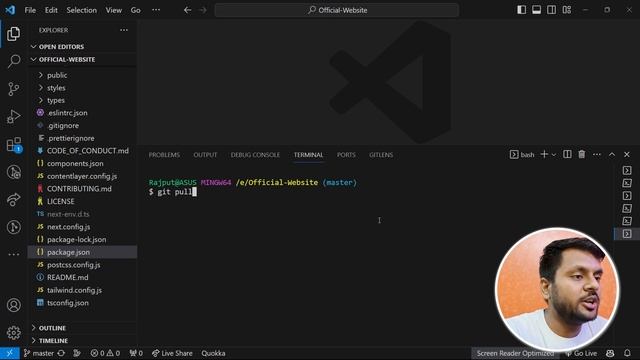
Task: Open the Extensions view with update badge
Action: (x=14, y=144)
